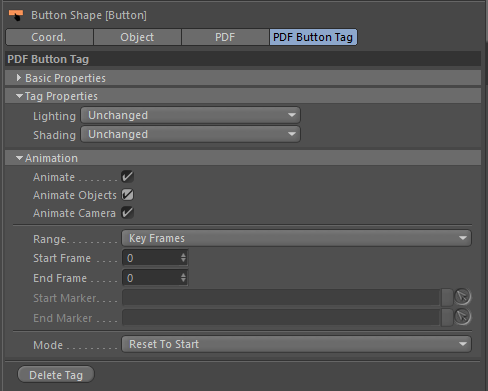488x391 pixels.
Task: Uncheck the Animate checkbox
Action: coord(127,177)
